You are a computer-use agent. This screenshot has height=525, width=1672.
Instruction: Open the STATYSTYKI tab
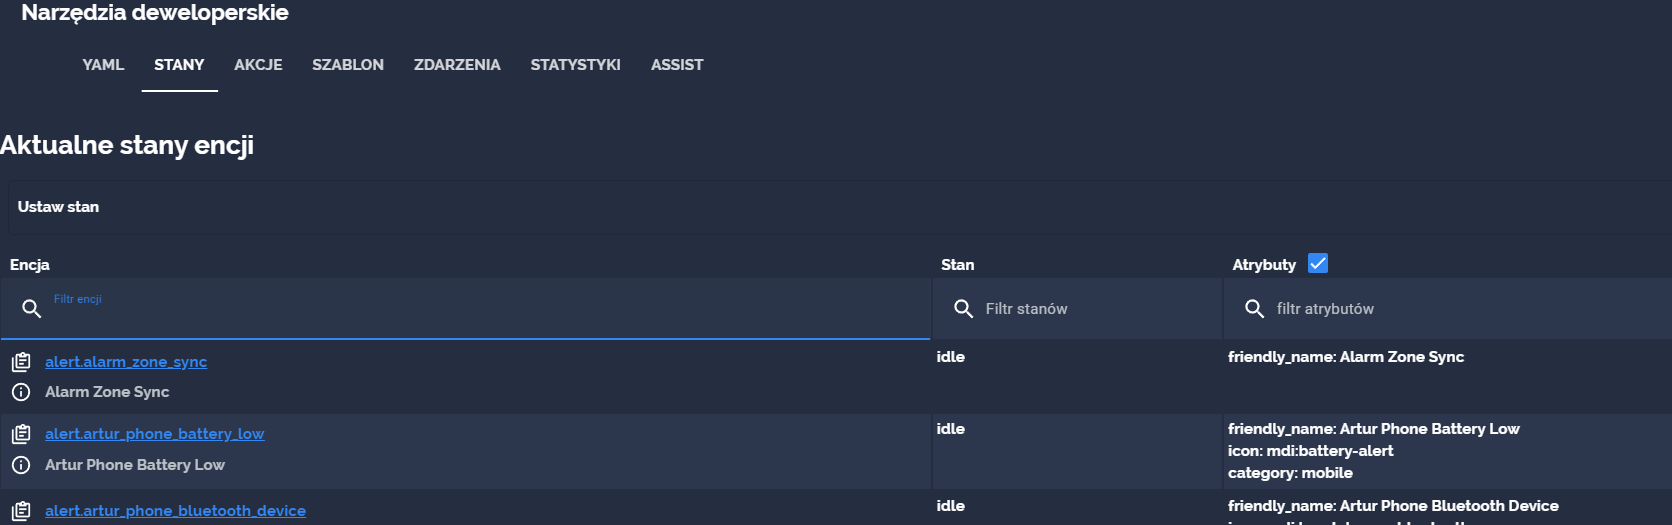[x=576, y=65]
